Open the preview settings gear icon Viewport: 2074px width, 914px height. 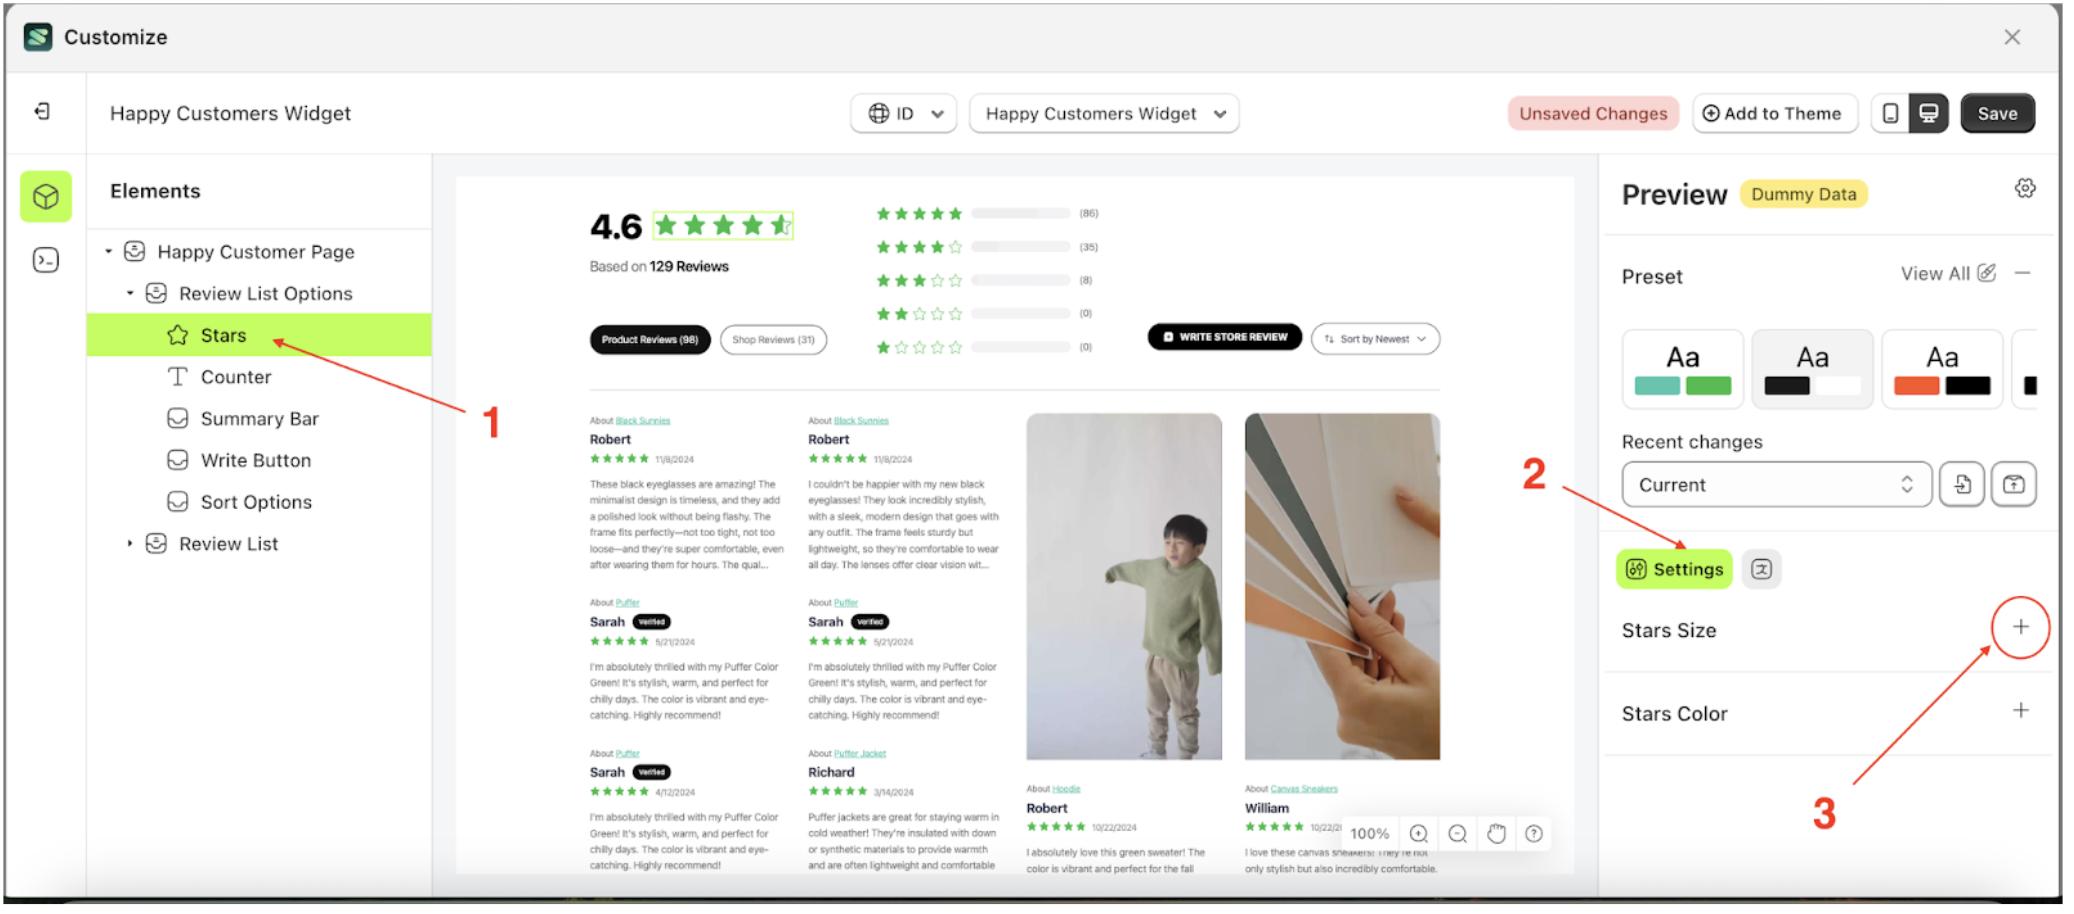pyautogui.click(x=2025, y=188)
